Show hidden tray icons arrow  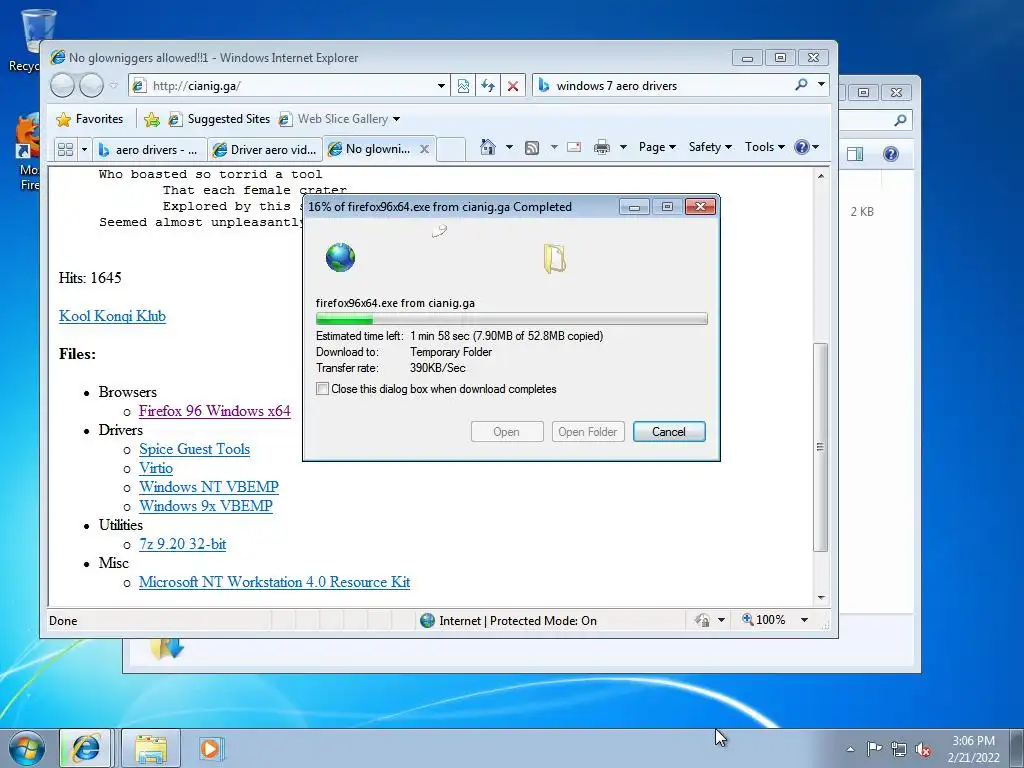[x=850, y=749]
